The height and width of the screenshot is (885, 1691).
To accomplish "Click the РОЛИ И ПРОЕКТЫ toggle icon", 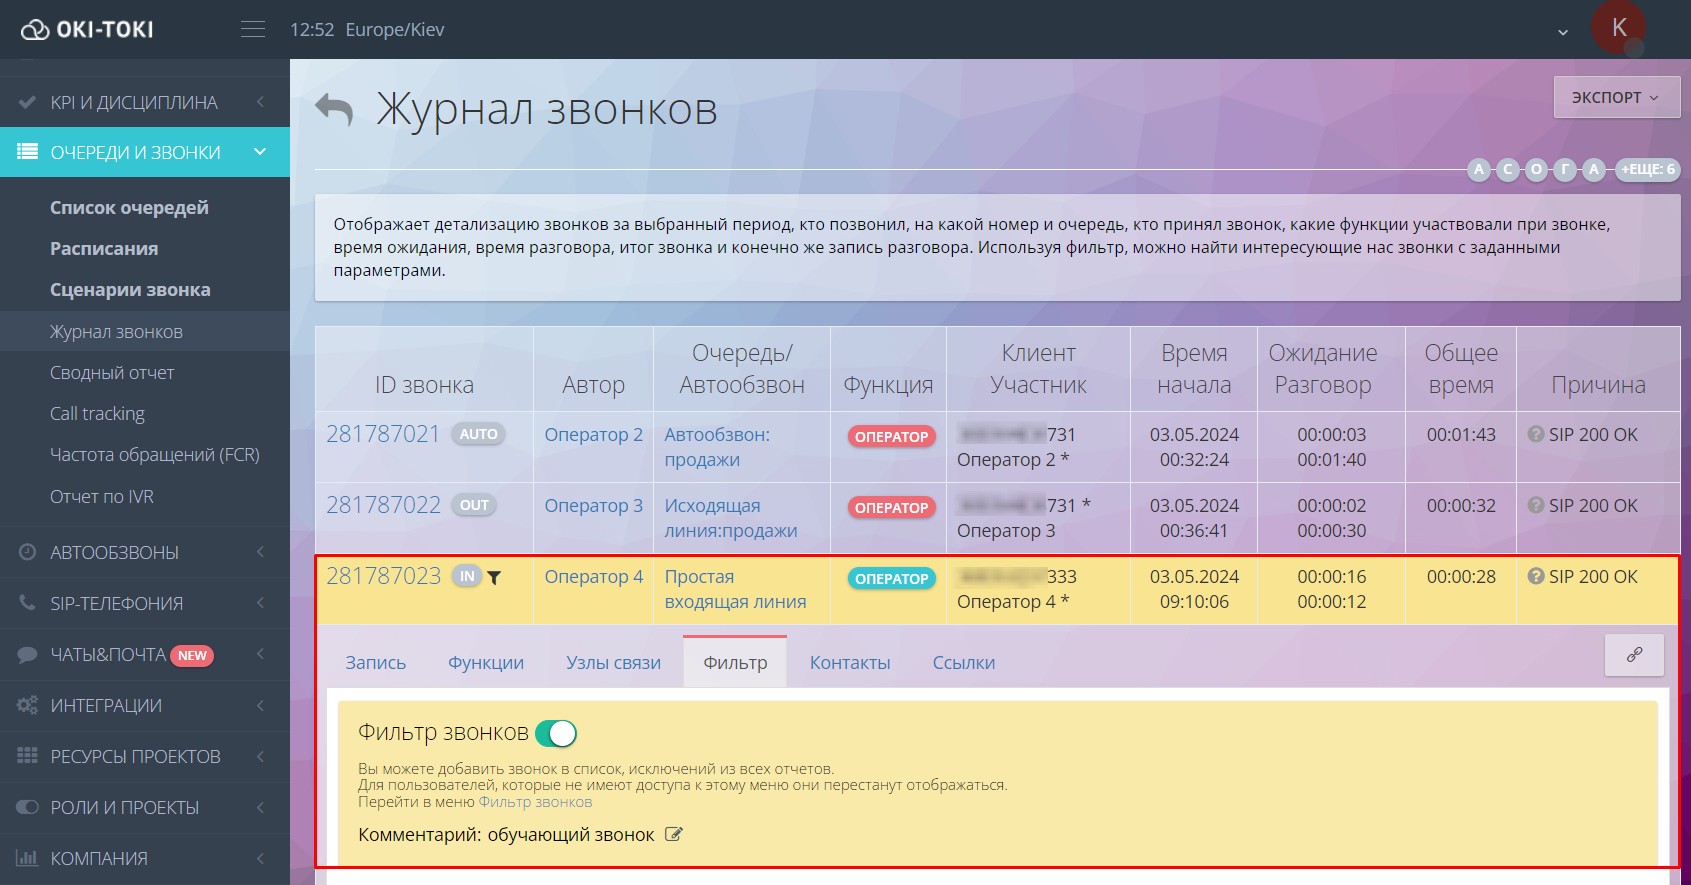I will [x=28, y=807].
